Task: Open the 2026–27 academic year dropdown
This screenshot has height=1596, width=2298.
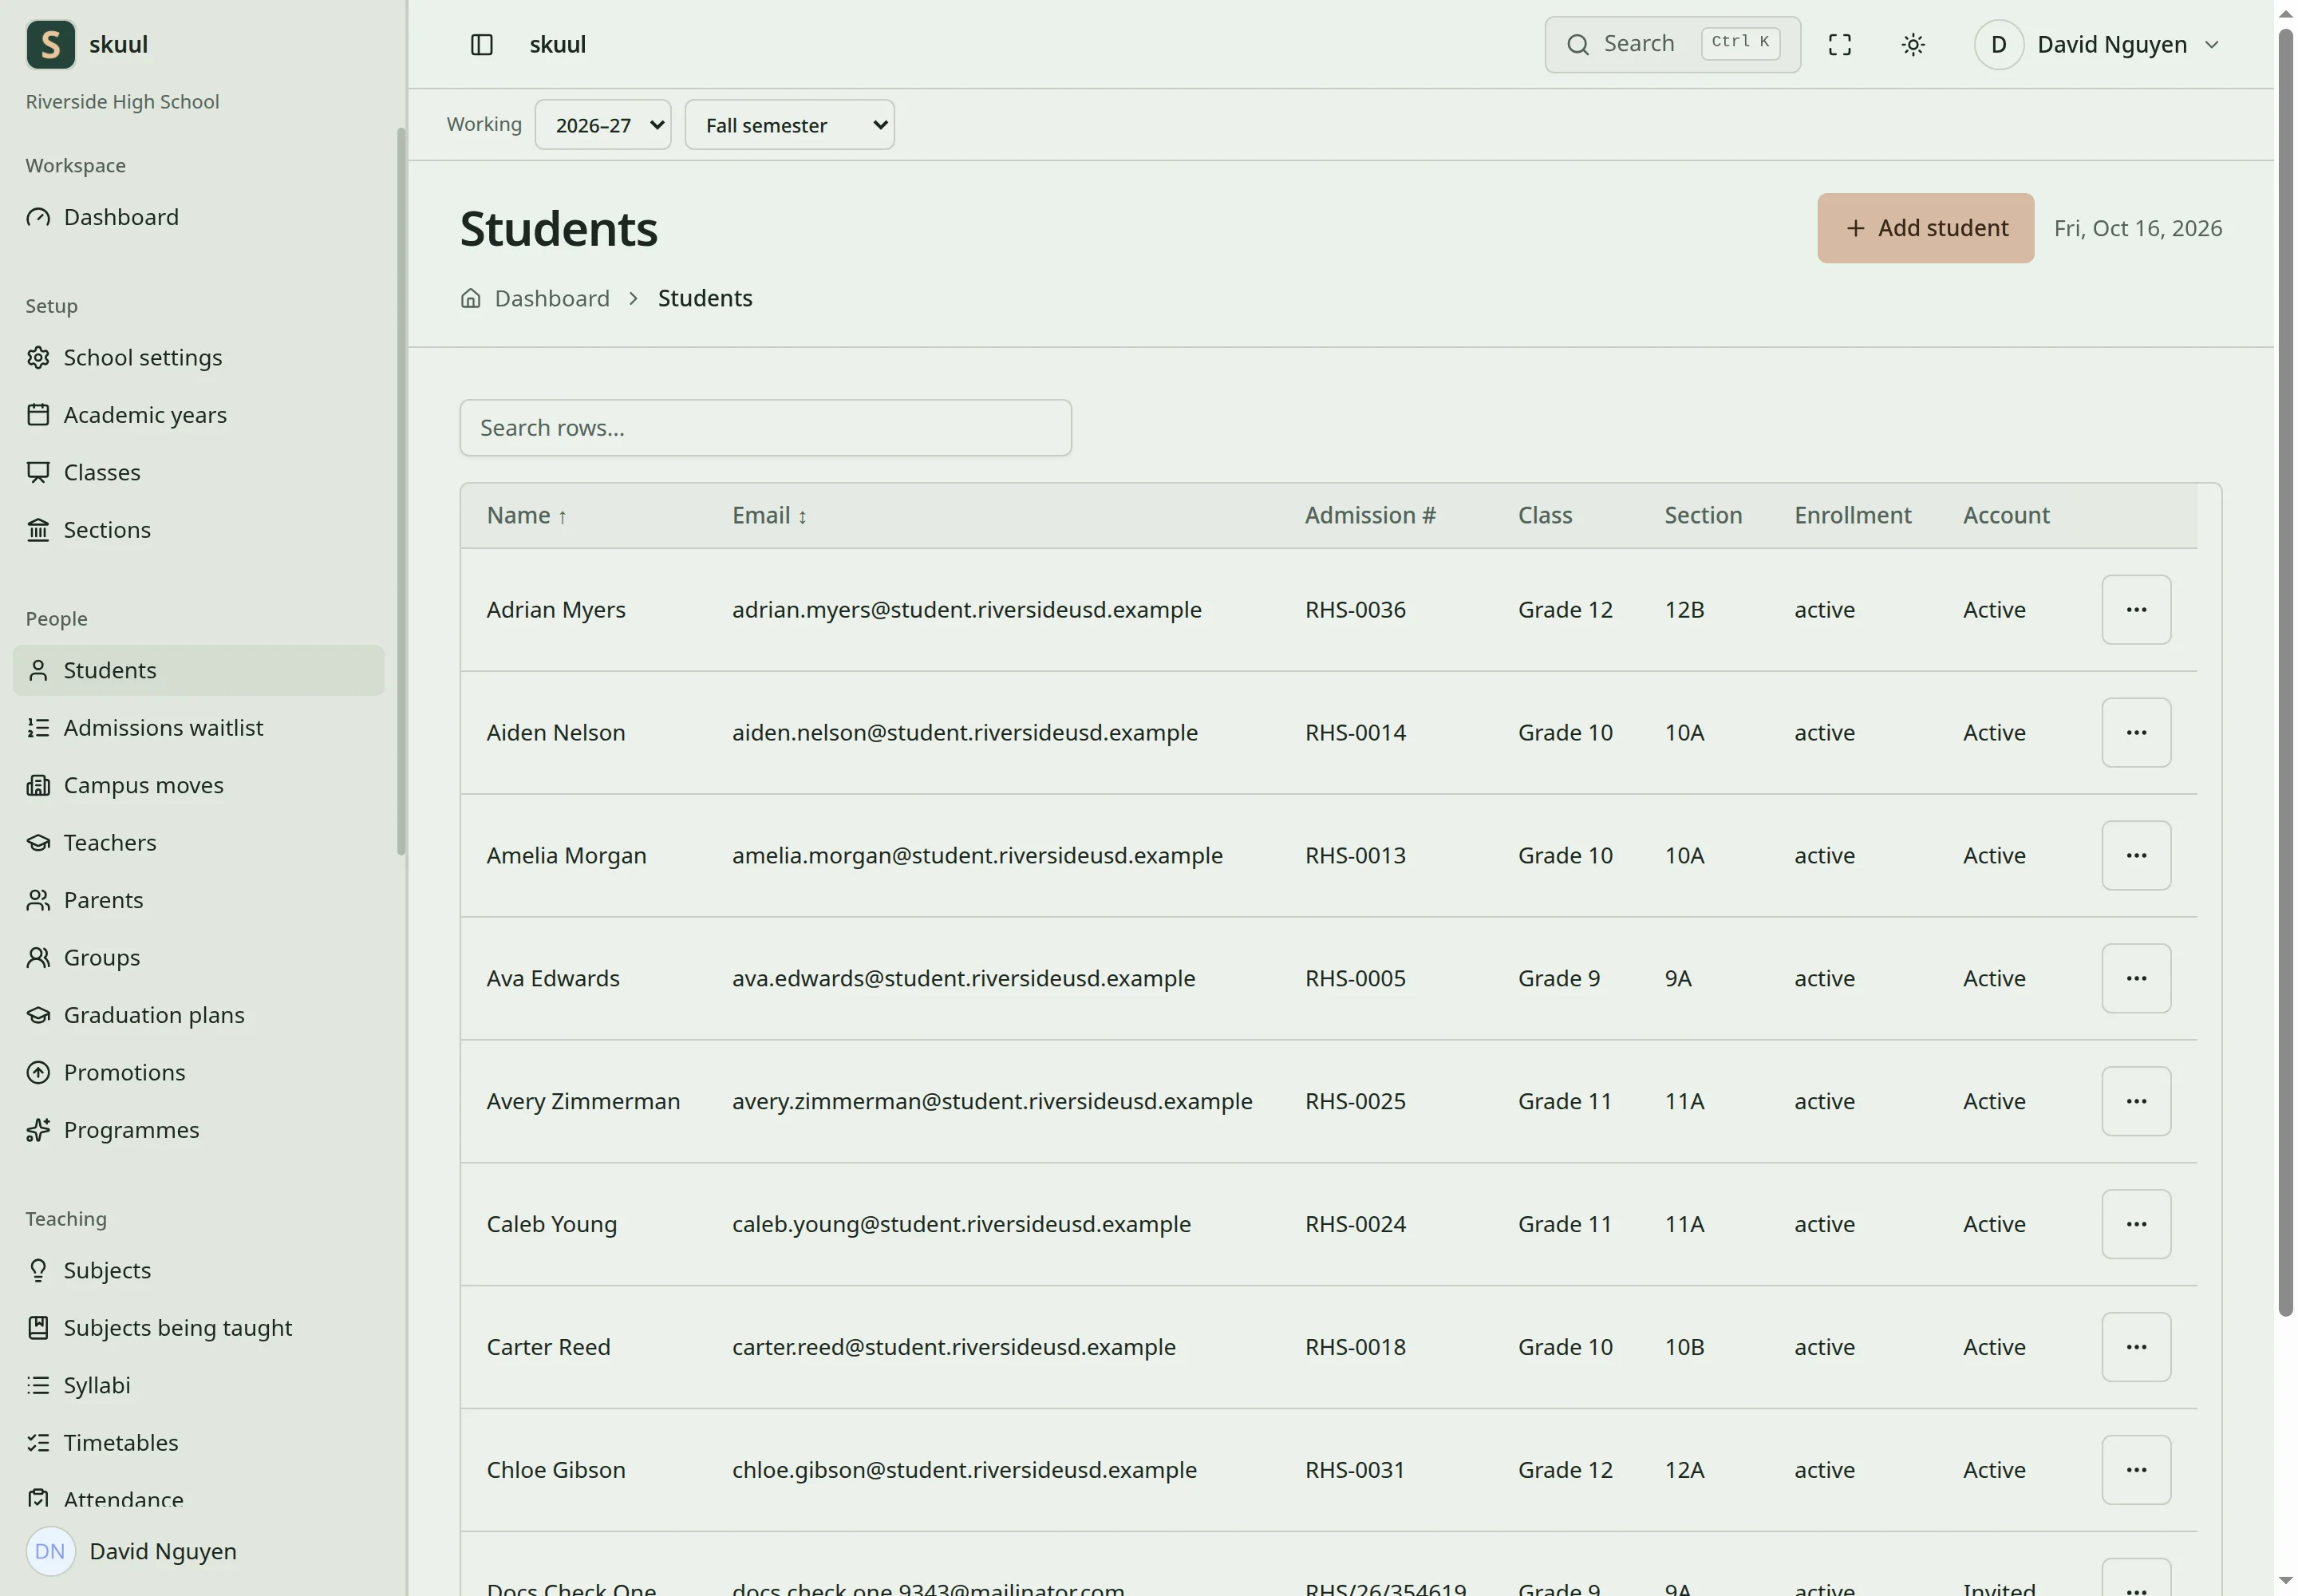Action: 602,125
